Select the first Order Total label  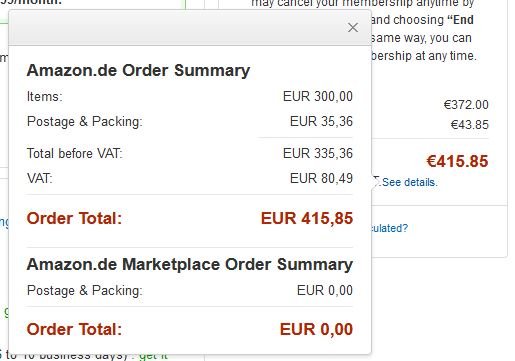coord(74,219)
